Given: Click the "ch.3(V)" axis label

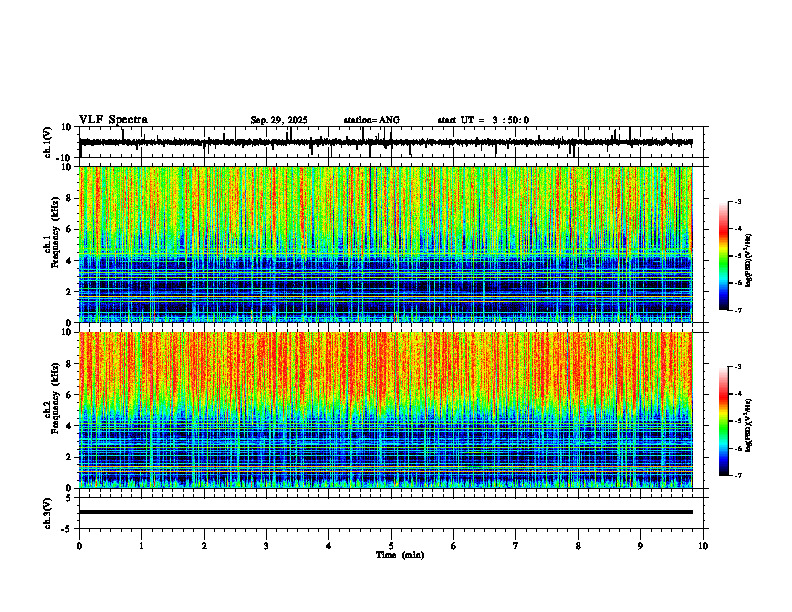Looking at the screenshot, I should pos(48,513).
